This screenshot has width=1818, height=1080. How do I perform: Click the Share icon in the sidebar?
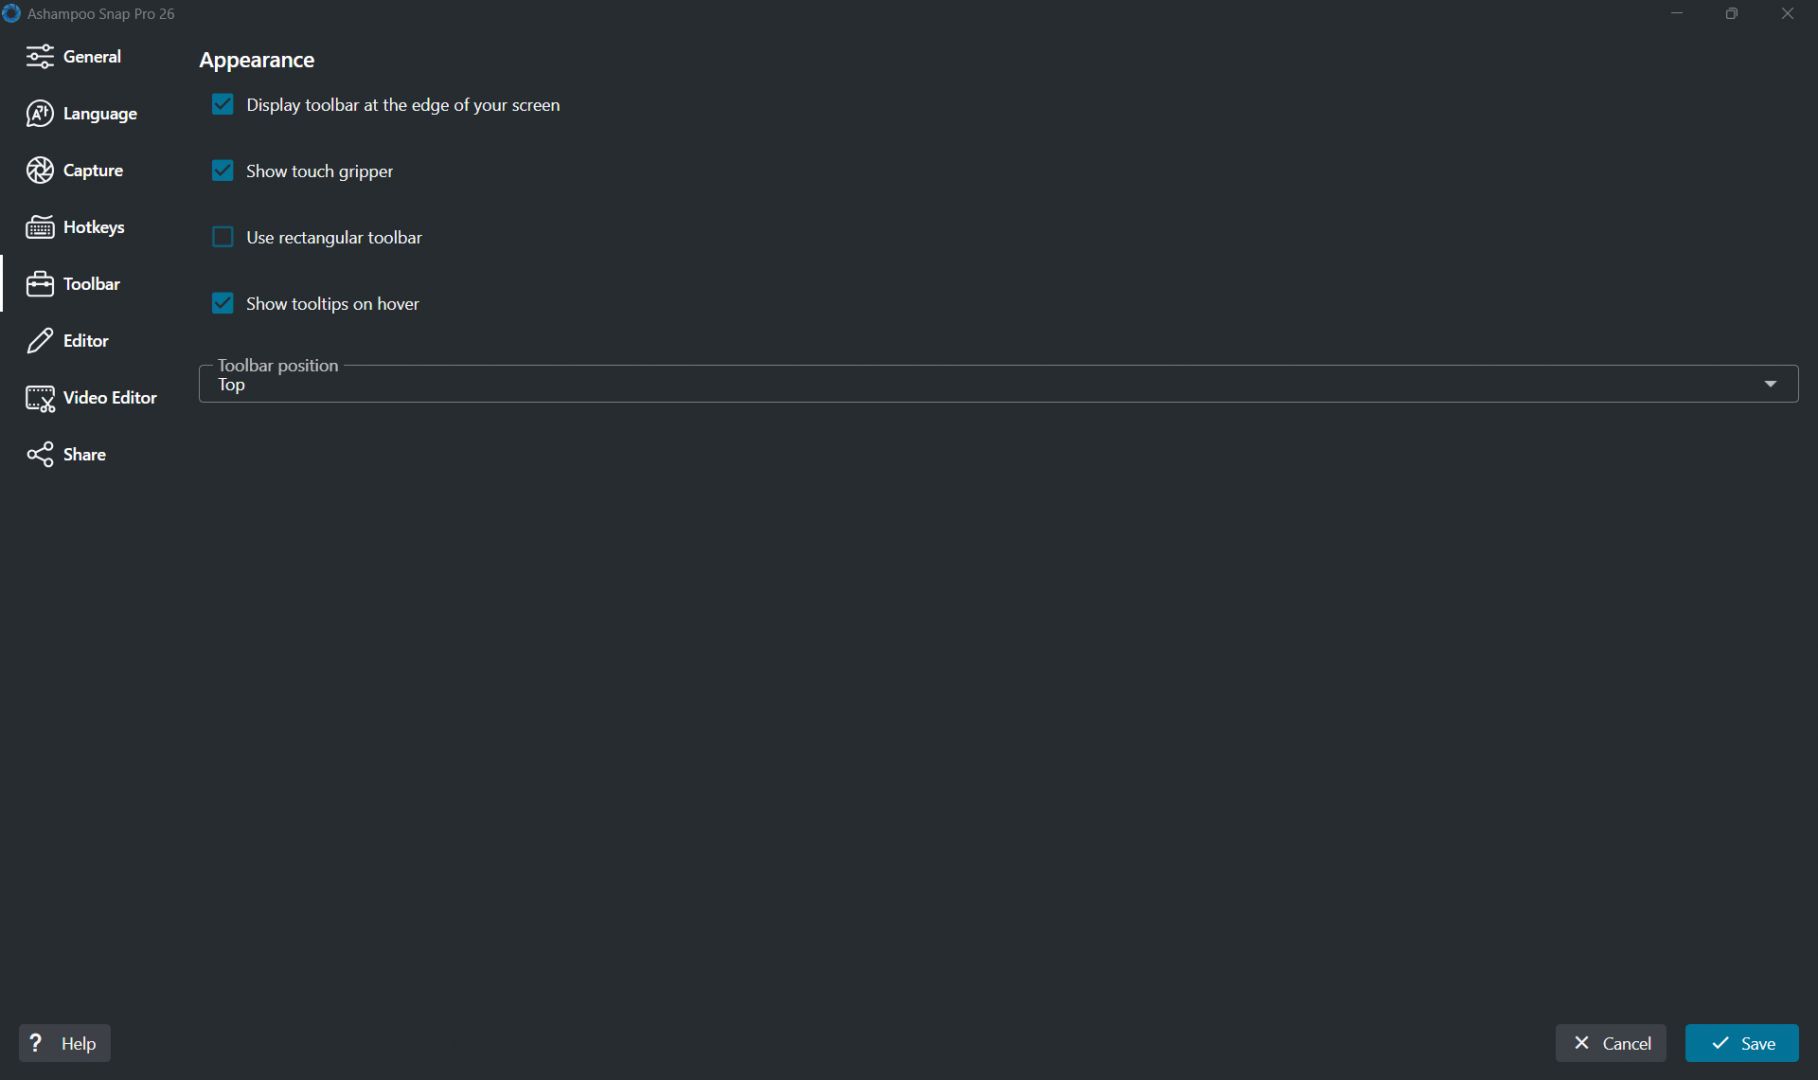pos(40,455)
